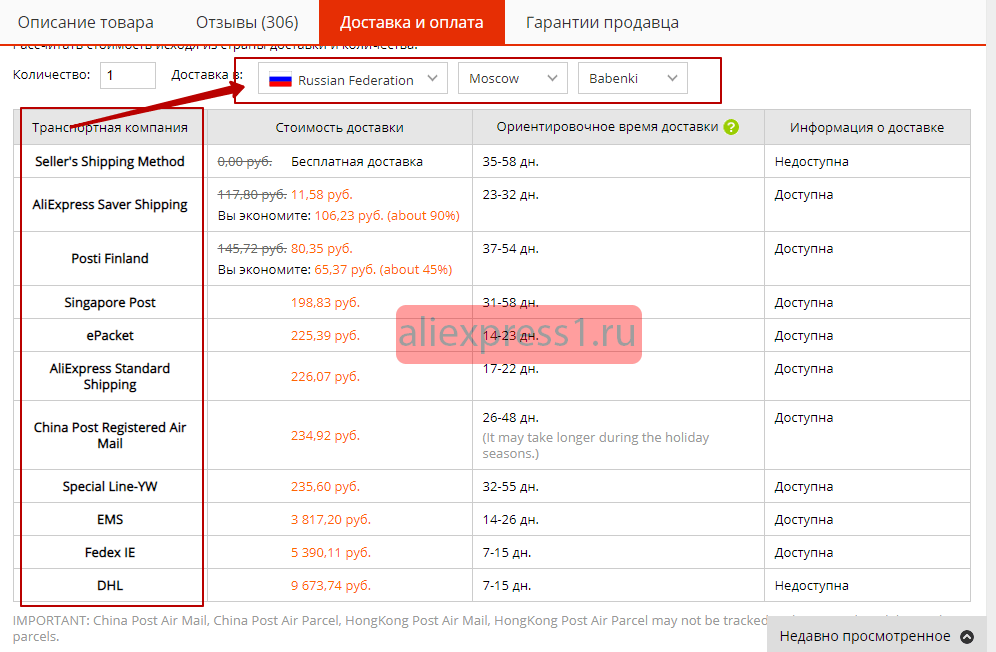Click the 65,37 руб. (about 45%) savings text

[x=383, y=269]
